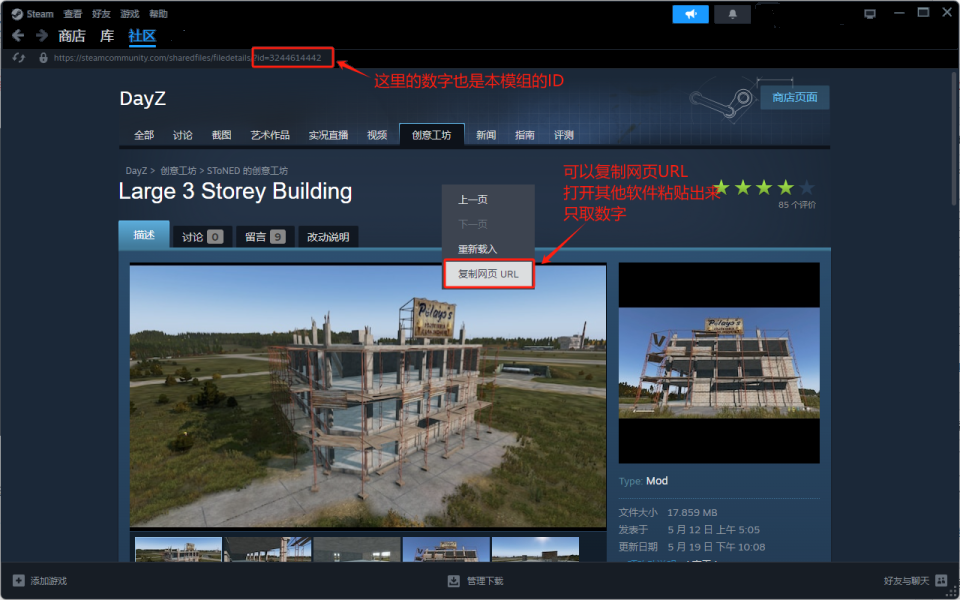Click the Steam logo menu
The image size is (960, 600).
coord(33,14)
